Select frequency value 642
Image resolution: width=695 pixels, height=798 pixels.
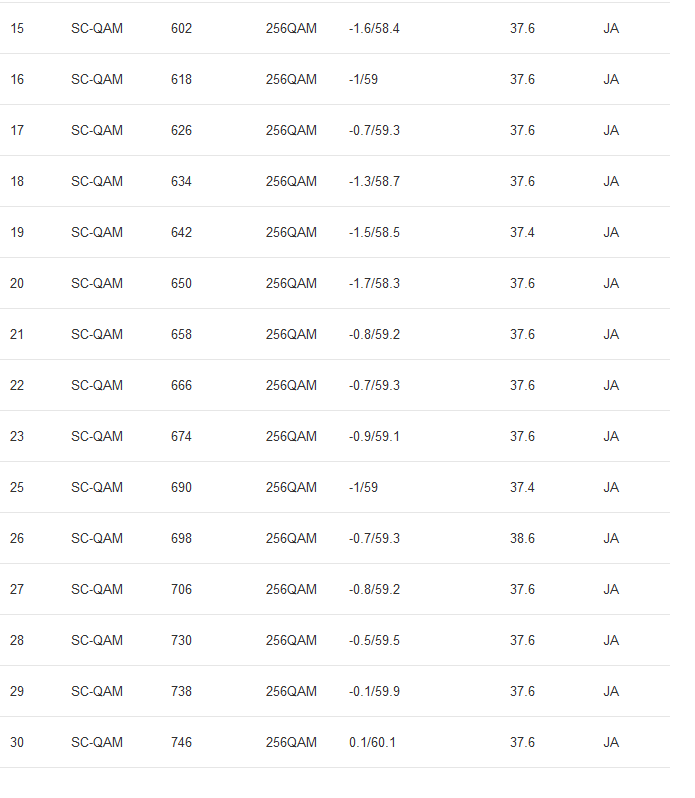(181, 233)
